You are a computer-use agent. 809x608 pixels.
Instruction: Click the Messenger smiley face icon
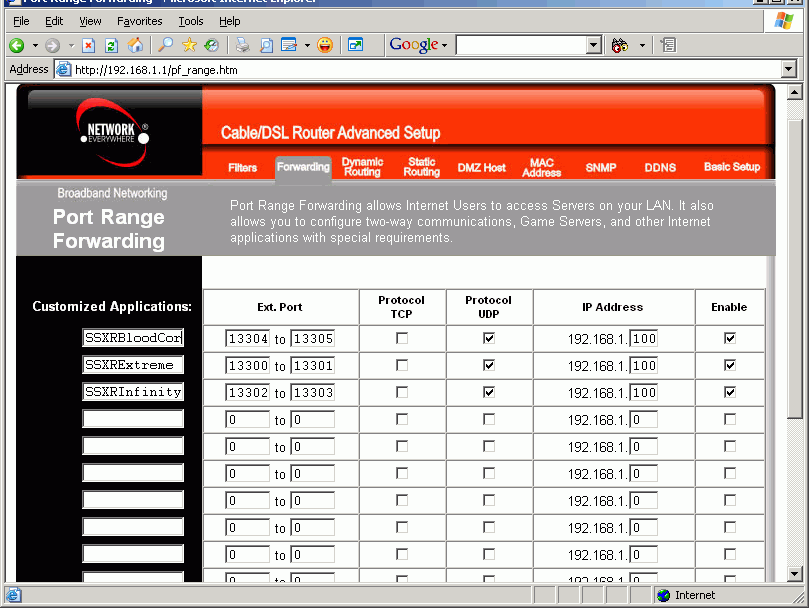click(325, 45)
